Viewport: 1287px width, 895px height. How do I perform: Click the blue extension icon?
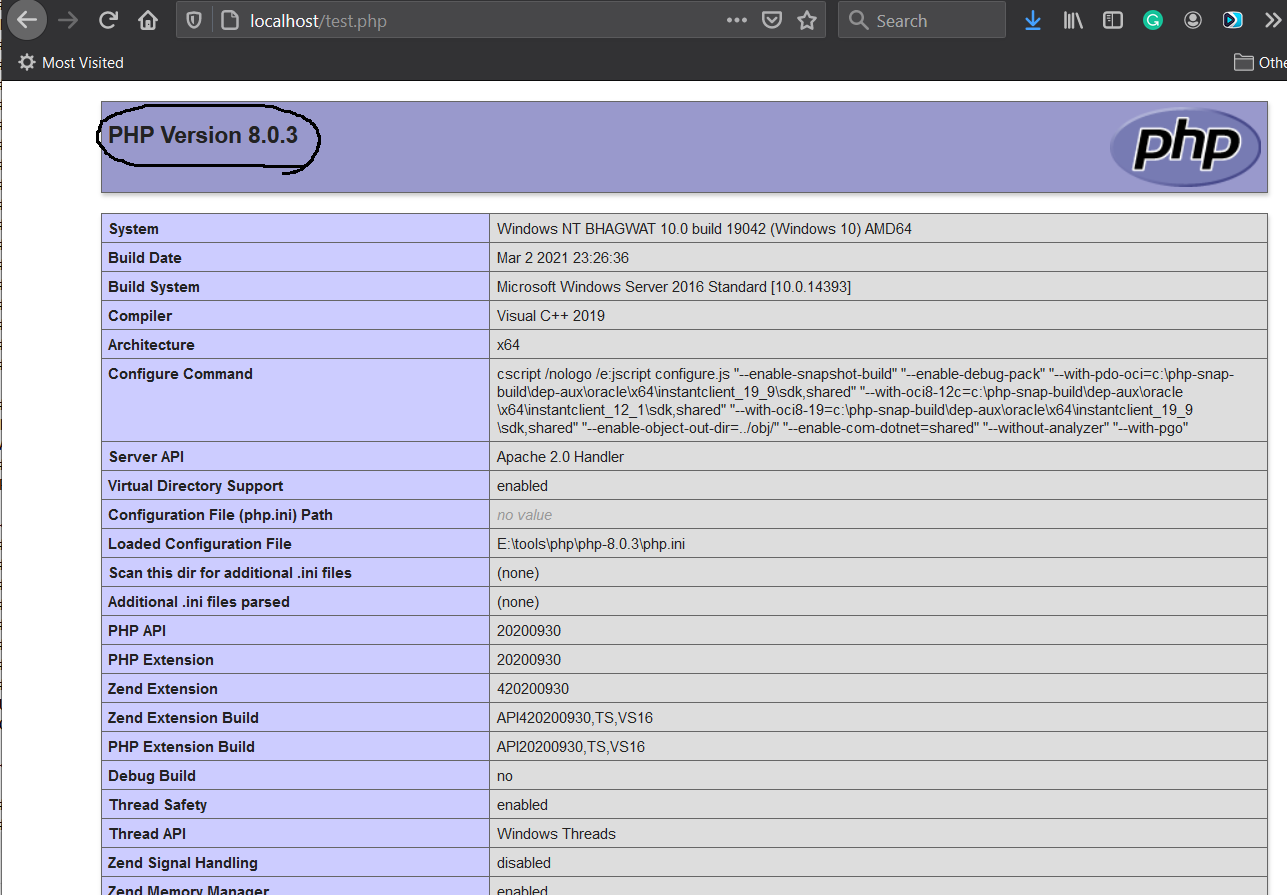pyautogui.click(x=1234, y=20)
